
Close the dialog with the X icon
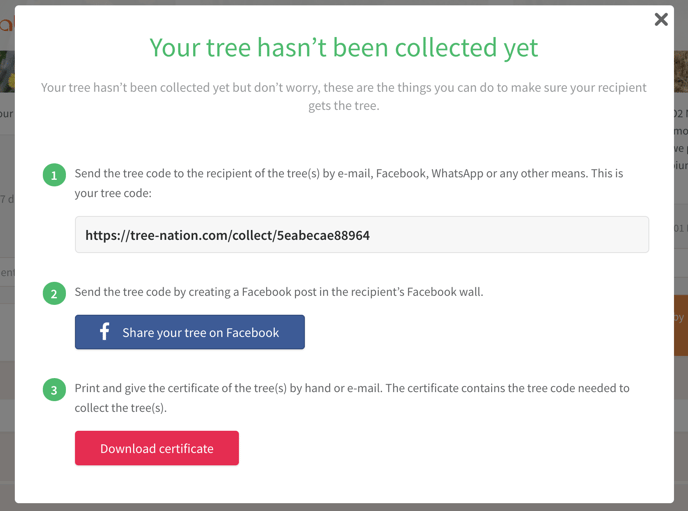click(661, 19)
